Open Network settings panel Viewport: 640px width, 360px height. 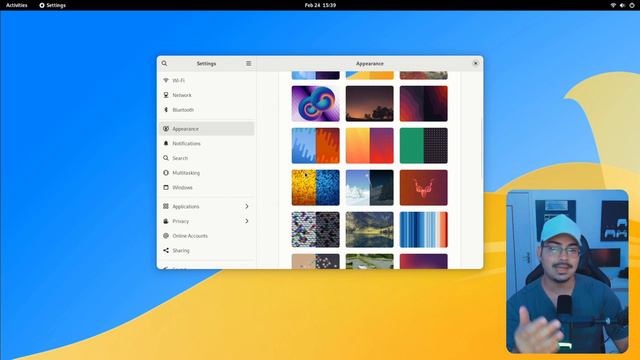[207, 95]
